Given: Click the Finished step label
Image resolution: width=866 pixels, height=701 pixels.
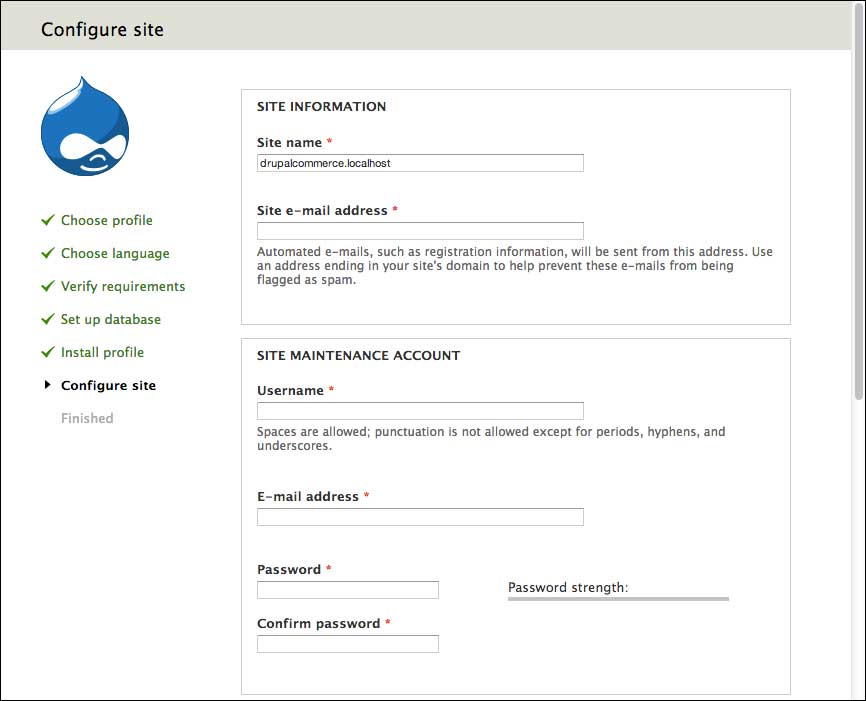Looking at the screenshot, I should pyautogui.click(x=87, y=418).
